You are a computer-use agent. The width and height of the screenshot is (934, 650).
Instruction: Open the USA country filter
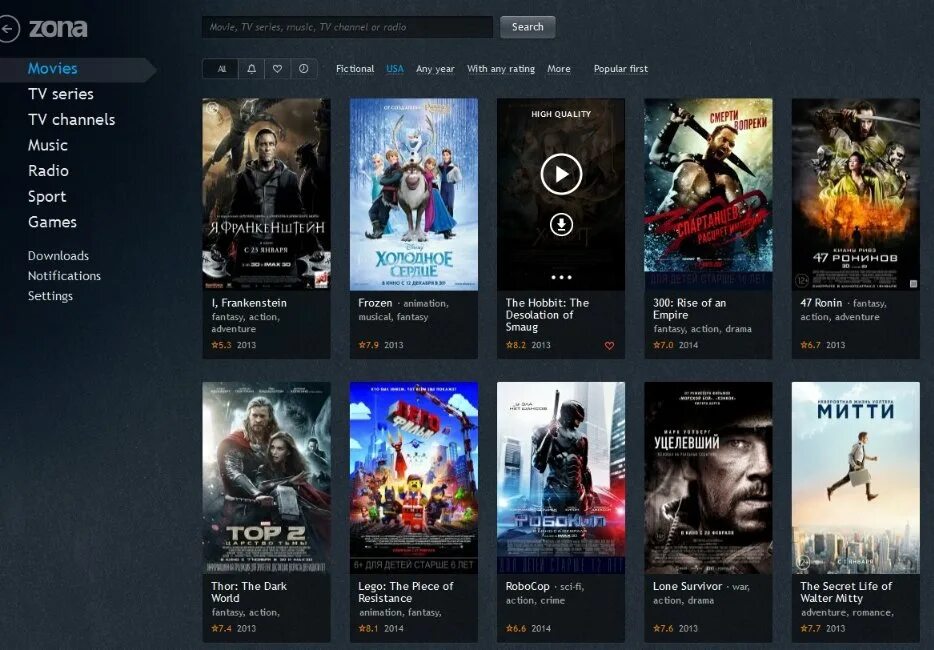click(x=395, y=69)
